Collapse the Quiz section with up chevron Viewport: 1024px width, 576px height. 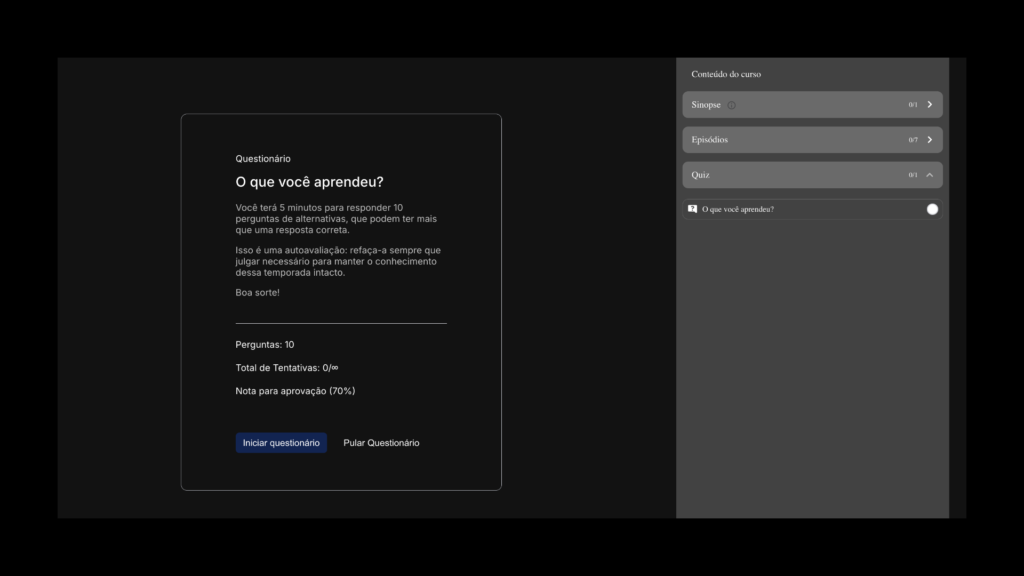[930, 175]
